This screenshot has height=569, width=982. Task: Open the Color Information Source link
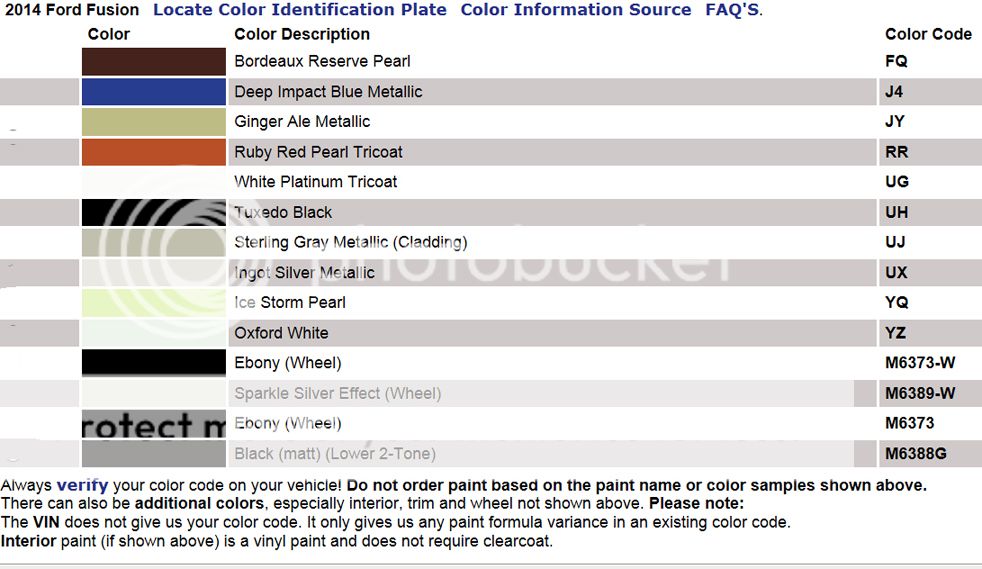(576, 10)
